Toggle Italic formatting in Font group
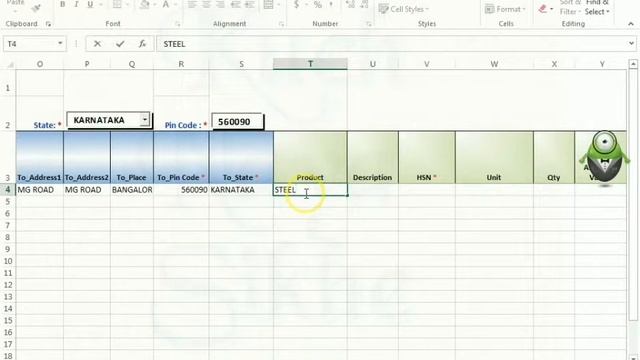 [x=76, y=4]
